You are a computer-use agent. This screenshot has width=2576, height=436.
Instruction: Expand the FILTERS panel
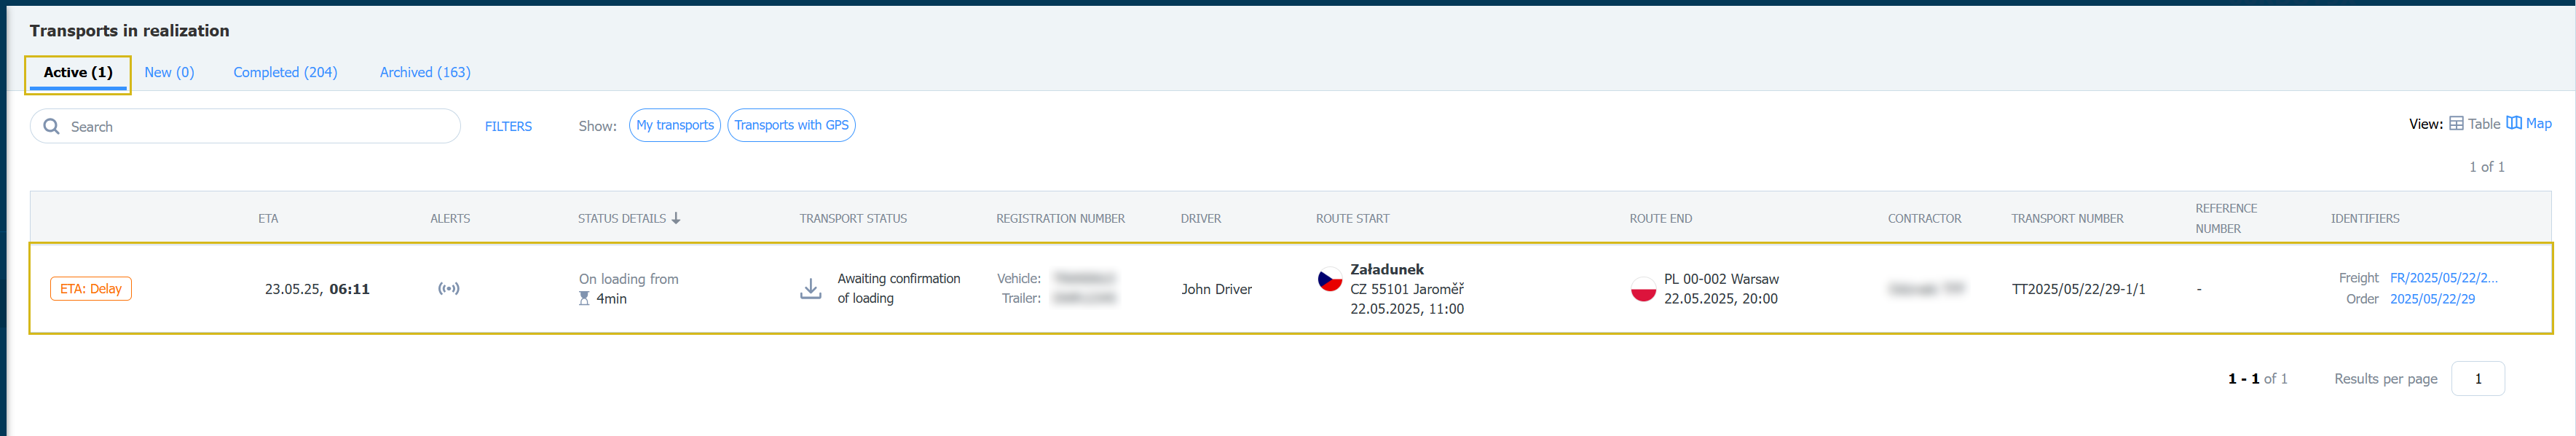tap(508, 127)
